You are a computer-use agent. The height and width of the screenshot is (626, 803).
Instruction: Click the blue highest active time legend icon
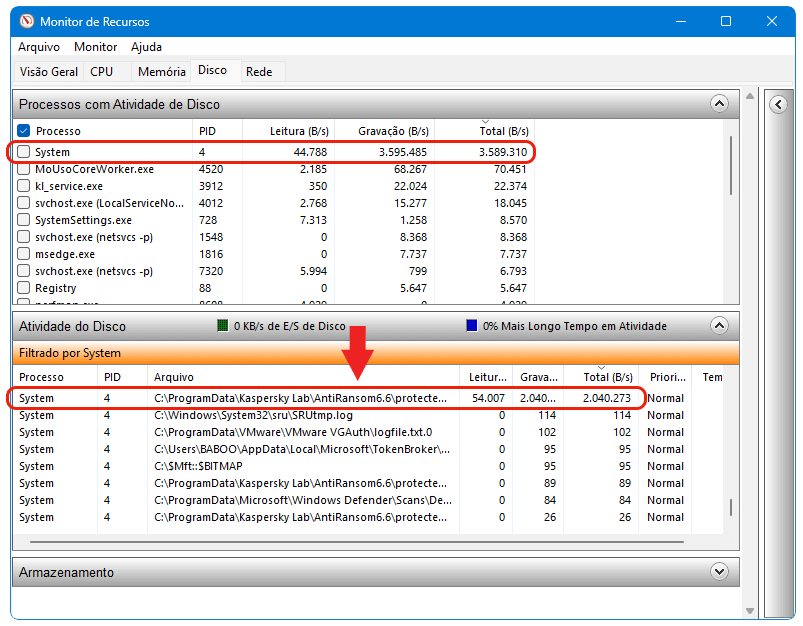pyautogui.click(x=470, y=325)
